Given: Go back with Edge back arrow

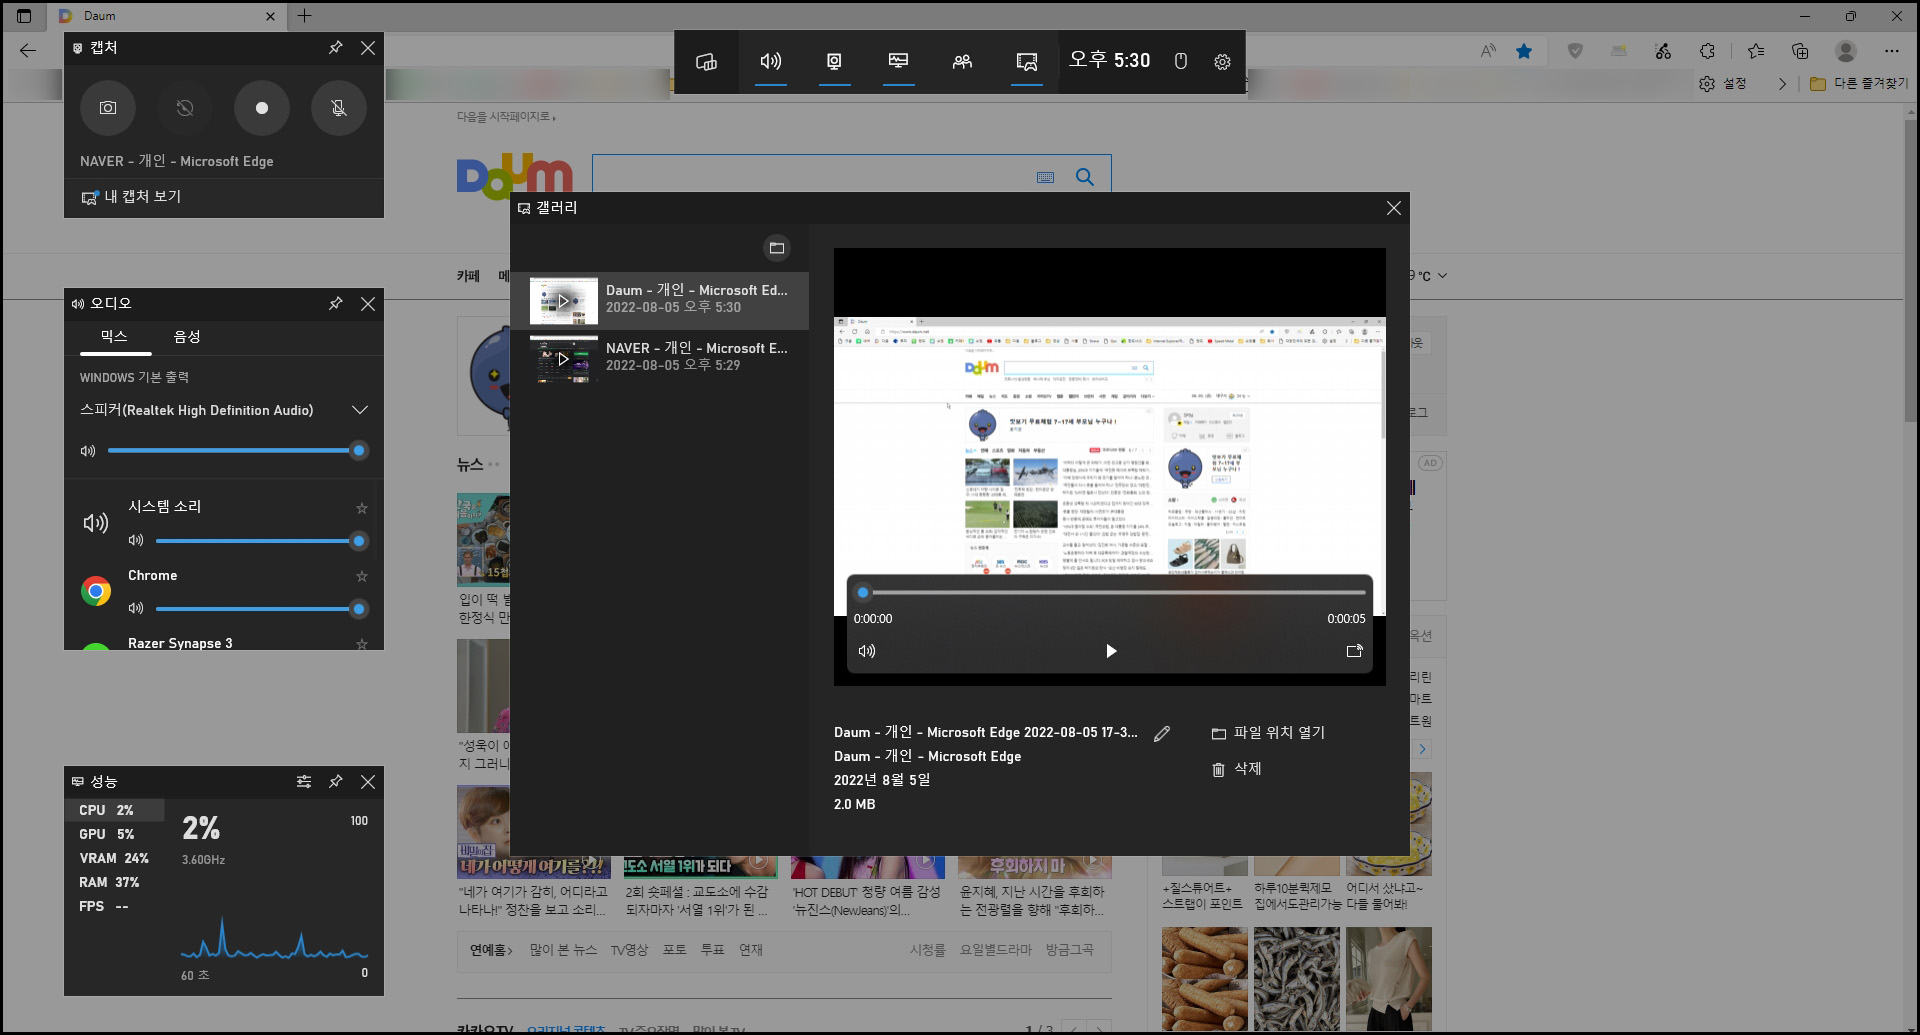Looking at the screenshot, I should coord(28,51).
